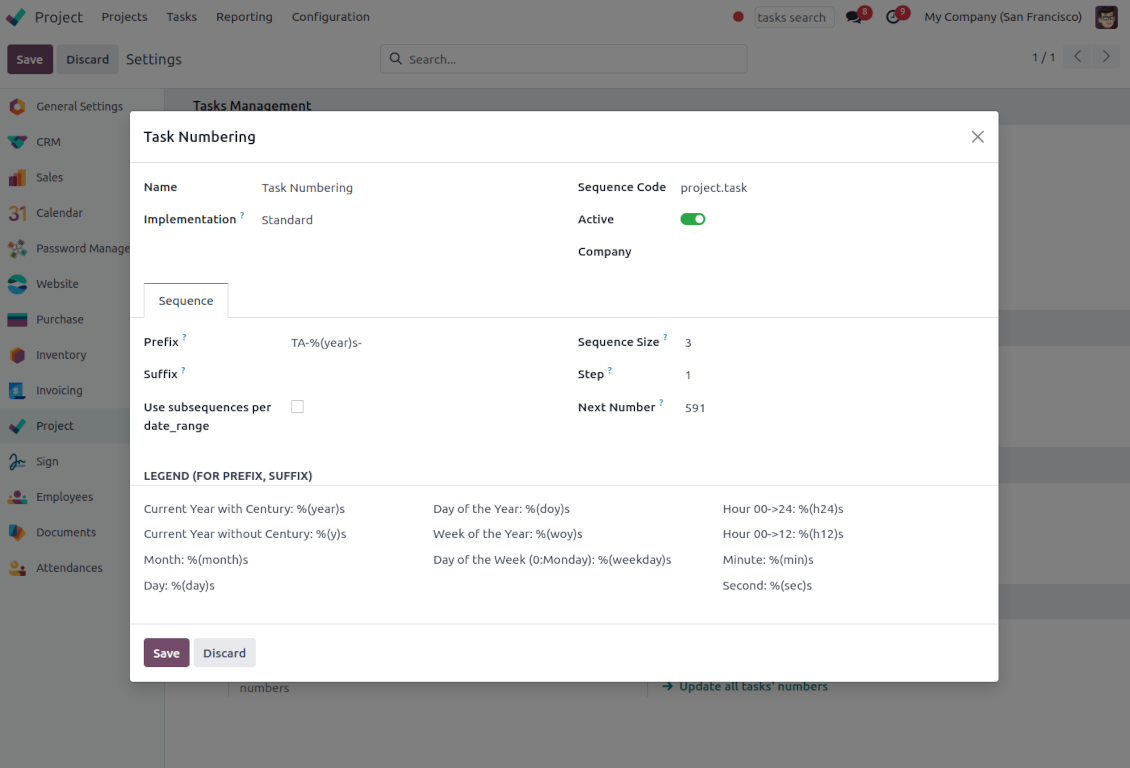Enable Use subsequences per date_range checkbox
Viewport: 1130px width, 768px height.
[x=297, y=407]
